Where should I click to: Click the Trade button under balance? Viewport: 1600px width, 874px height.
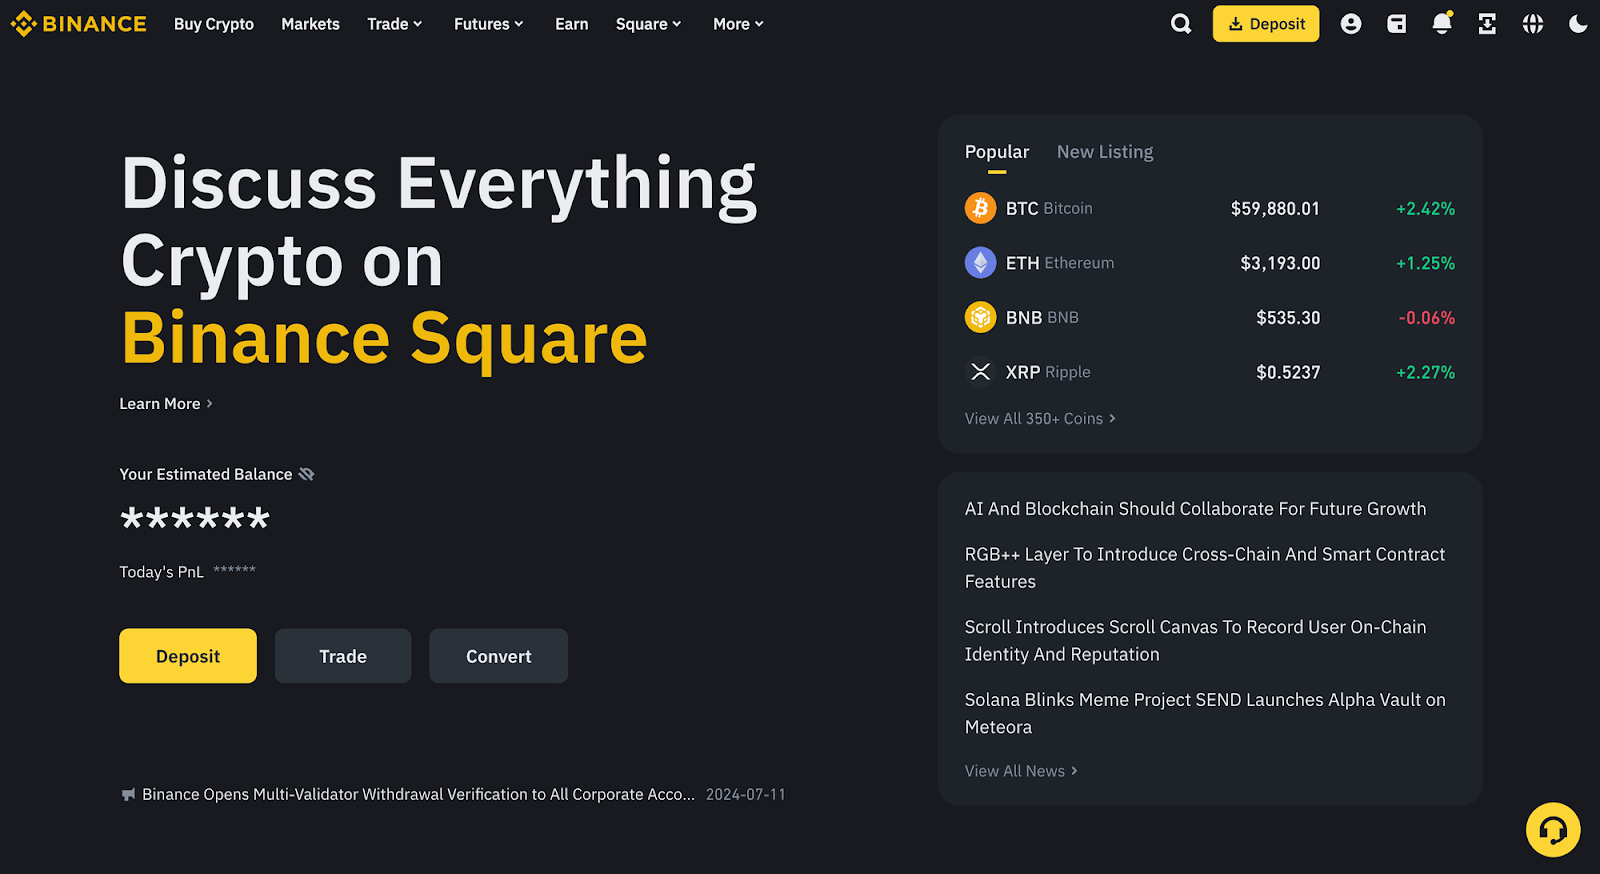pyautogui.click(x=343, y=656)
